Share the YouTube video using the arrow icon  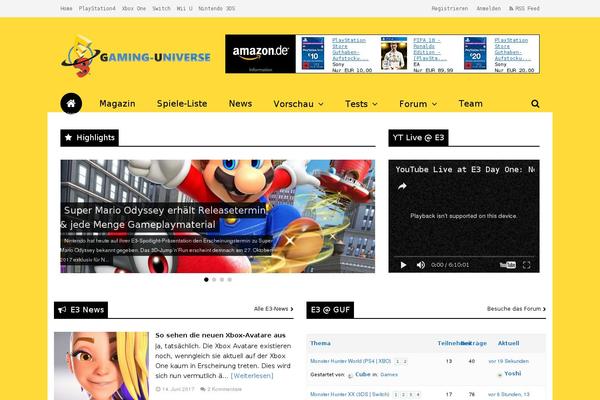402,186
